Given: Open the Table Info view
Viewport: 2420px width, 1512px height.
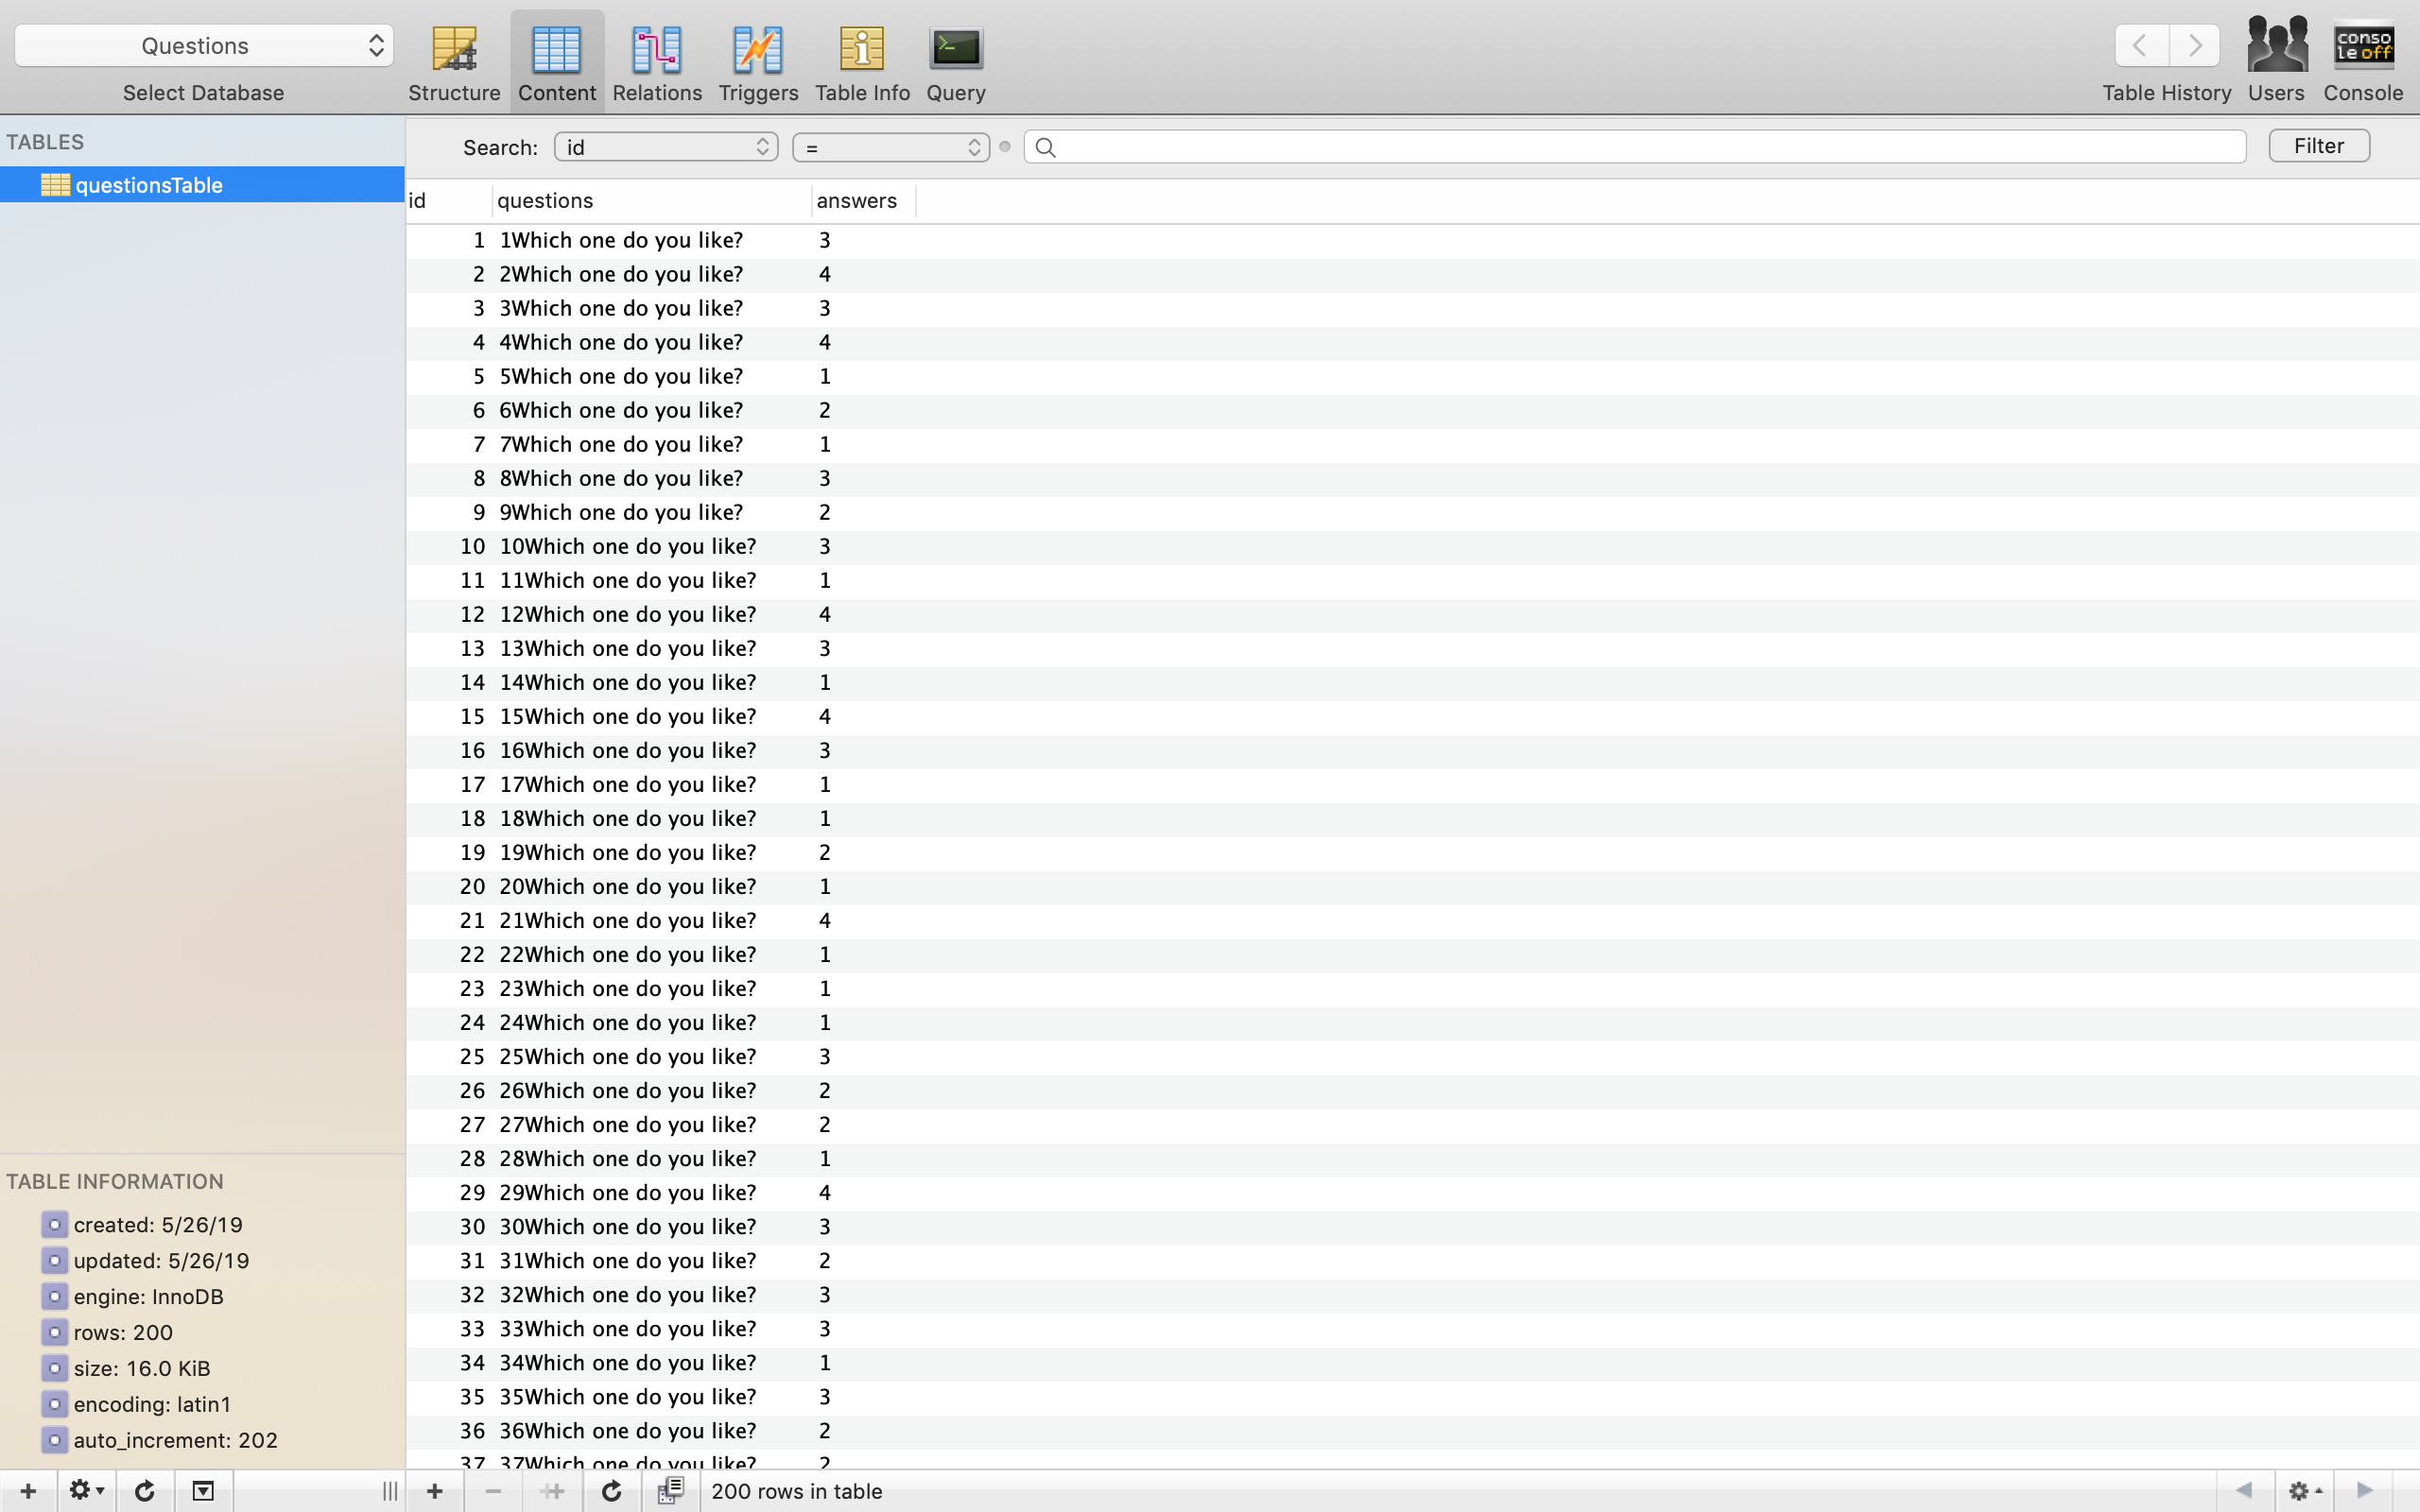Looking at the screenshot, I should 862,62.
